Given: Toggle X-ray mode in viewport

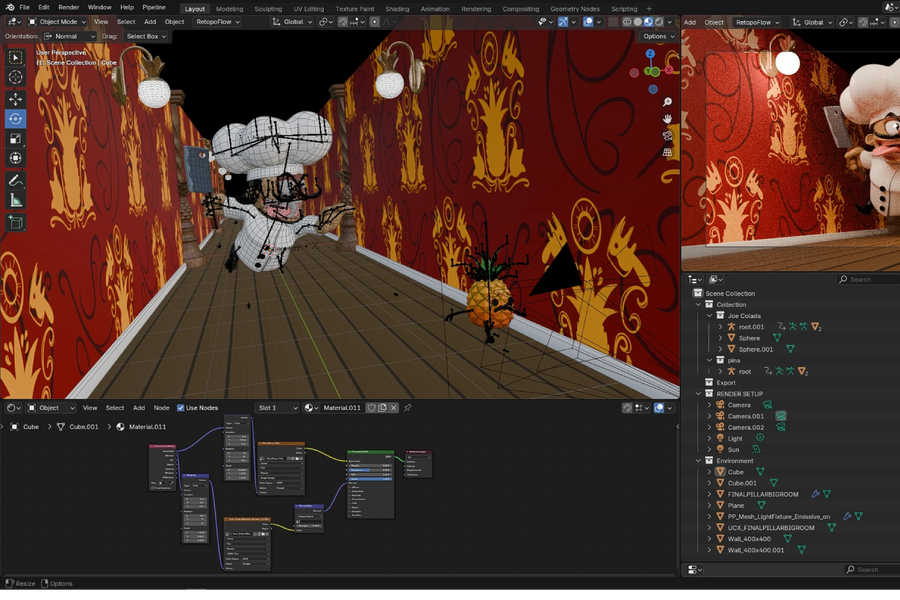Looking at the screenshot, I should pos(613,22).
